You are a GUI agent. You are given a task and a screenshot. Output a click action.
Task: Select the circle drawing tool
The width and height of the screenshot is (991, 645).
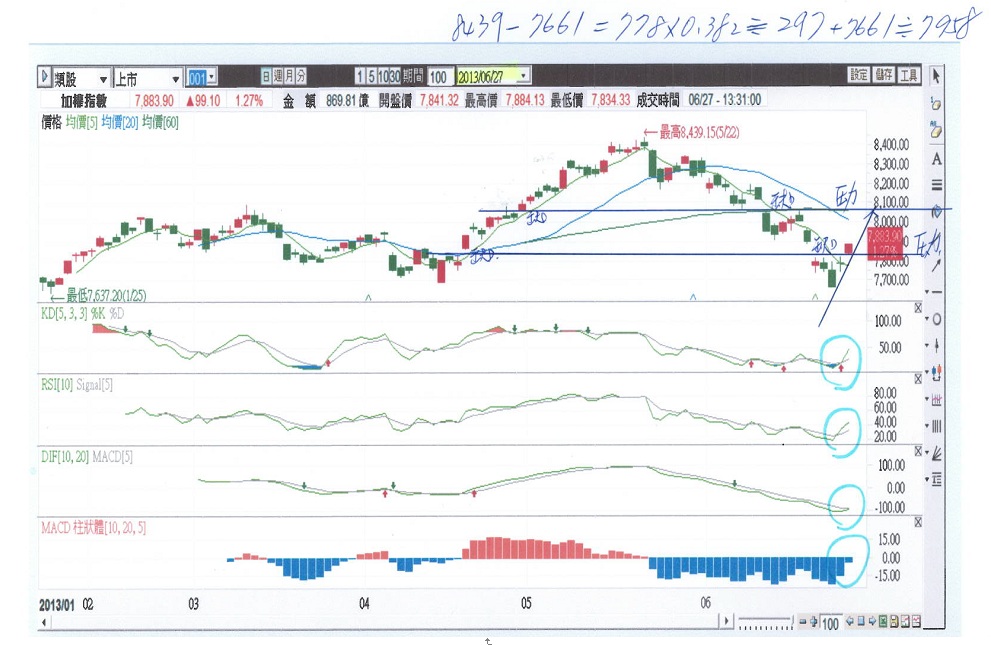937,319
